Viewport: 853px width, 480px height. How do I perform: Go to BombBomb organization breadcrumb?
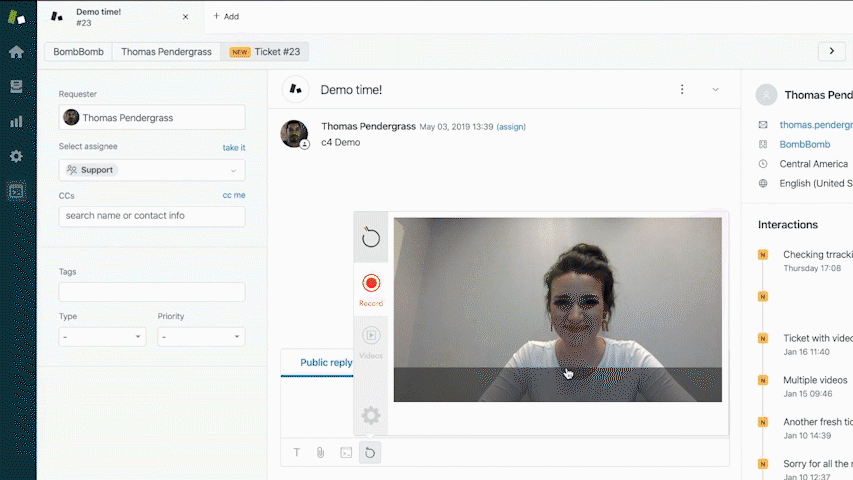(x=78, y=52)
